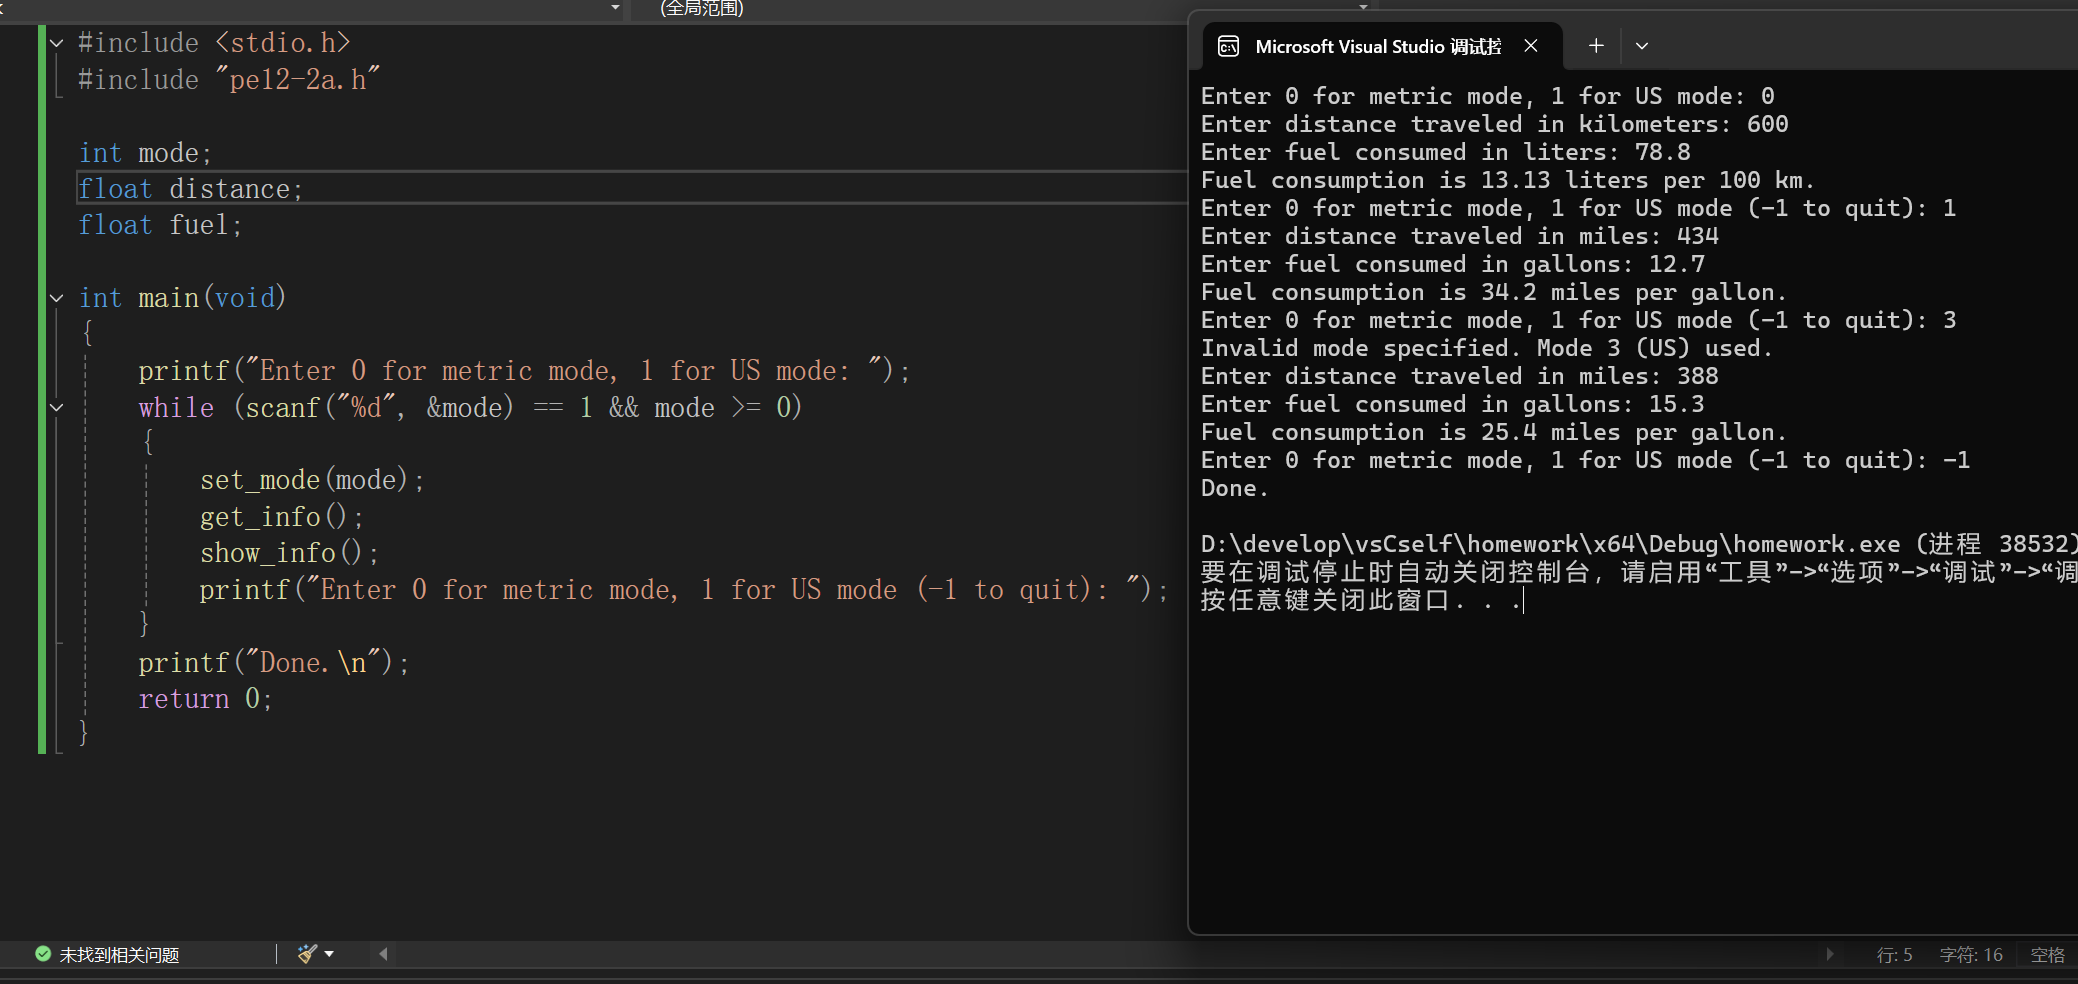
Task: Close the Microsoft Visual Studio 调试控制台 tab
Action: pyautogui.click(x=1531, y=46)
